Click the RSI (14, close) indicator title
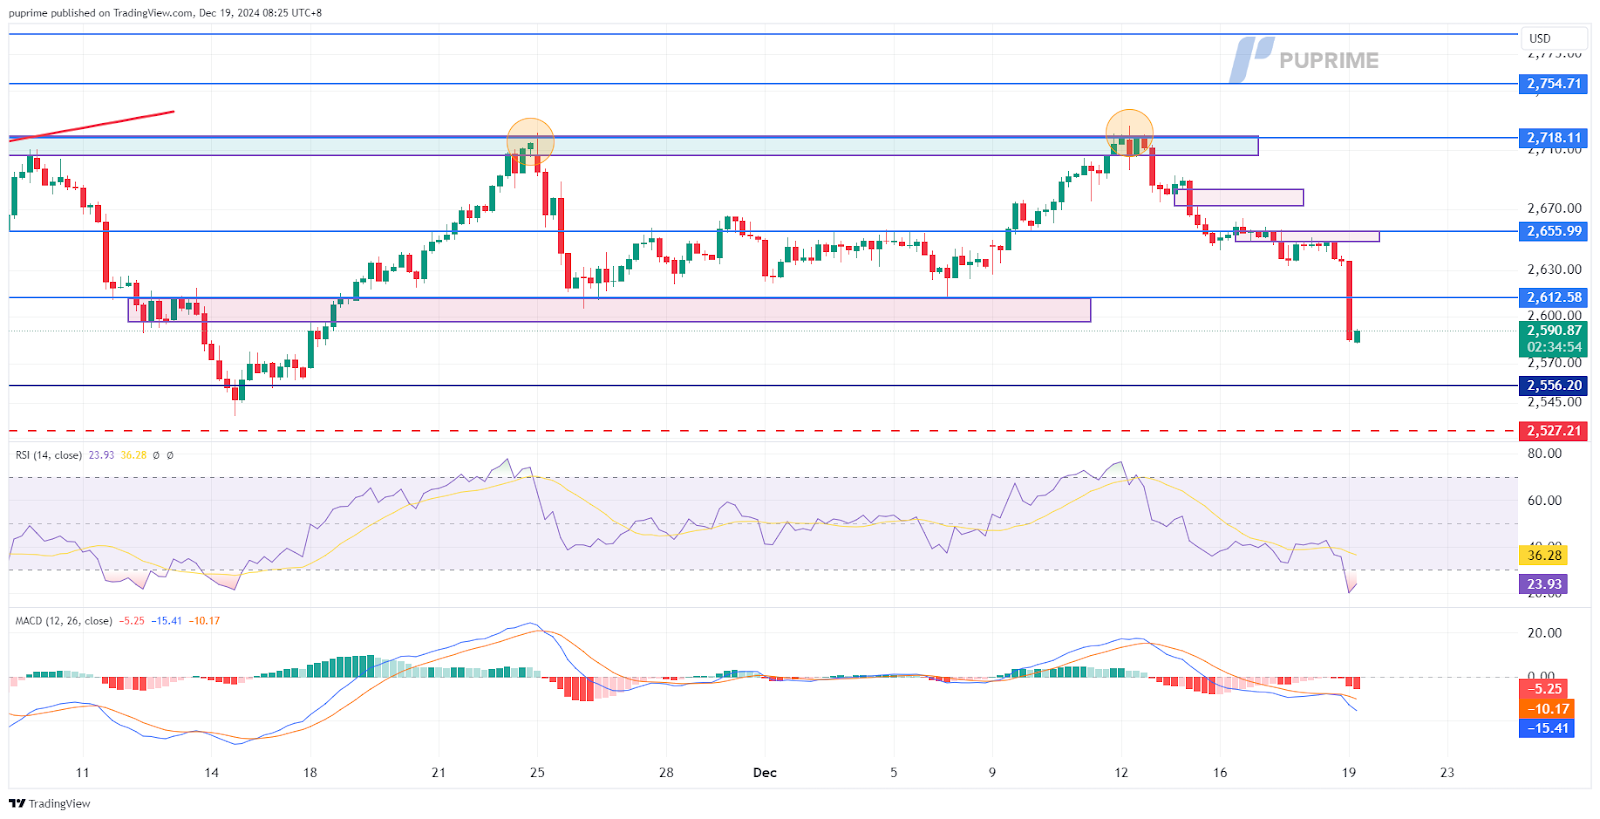 (48, 455)
